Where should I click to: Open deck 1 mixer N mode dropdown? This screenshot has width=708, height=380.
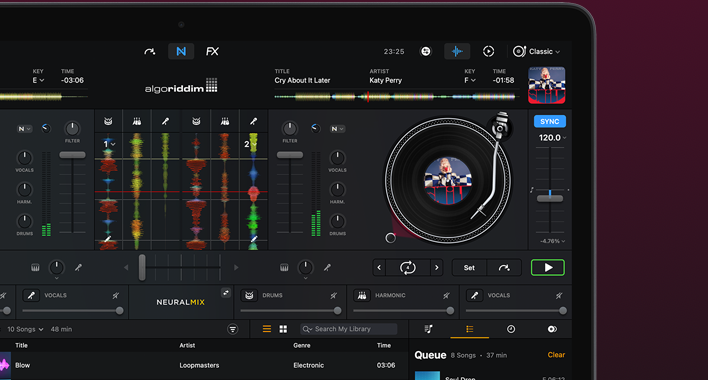point(24,129)
